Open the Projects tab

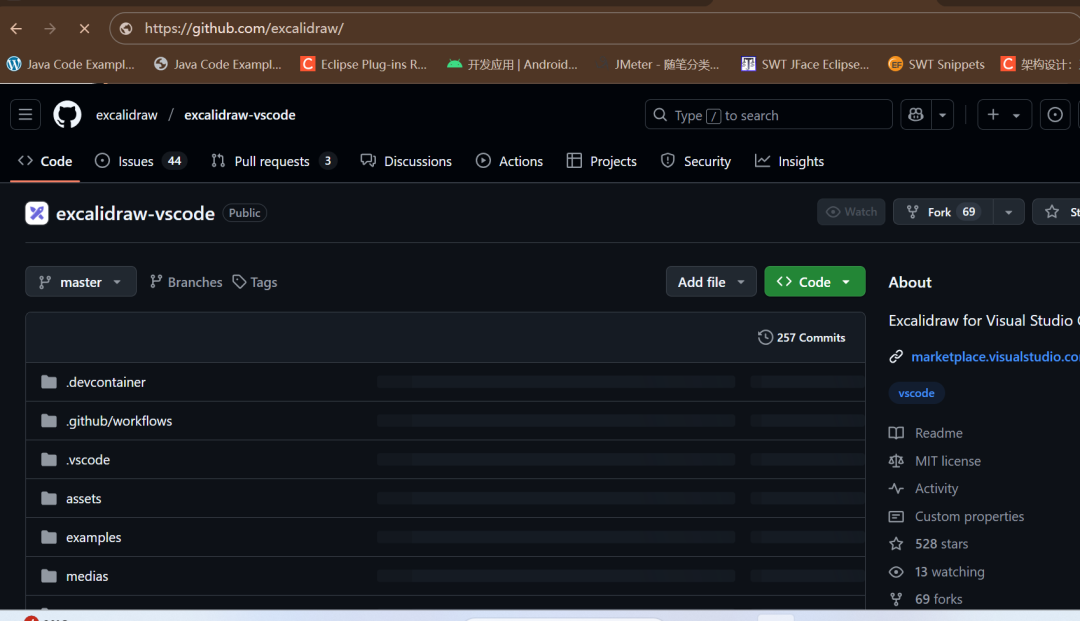point(601,161)
